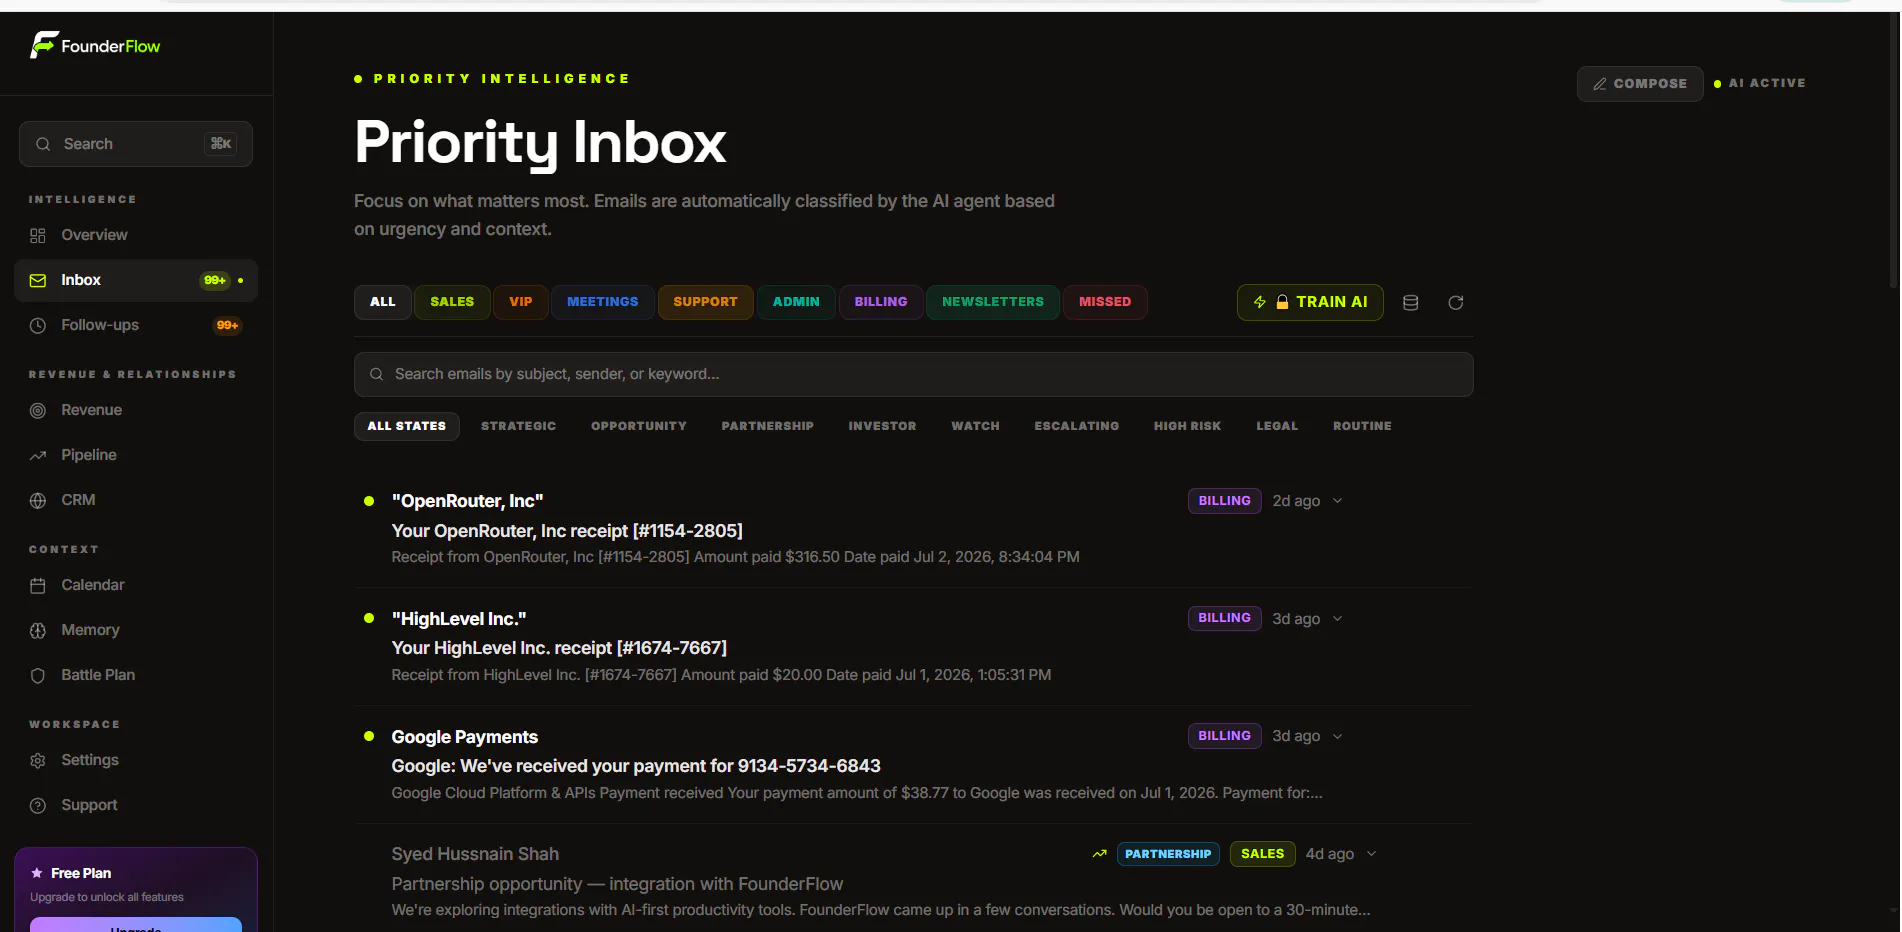Toggle the INVESTOR state filter
Viewport: 1902px width, 932px height.
882,426
